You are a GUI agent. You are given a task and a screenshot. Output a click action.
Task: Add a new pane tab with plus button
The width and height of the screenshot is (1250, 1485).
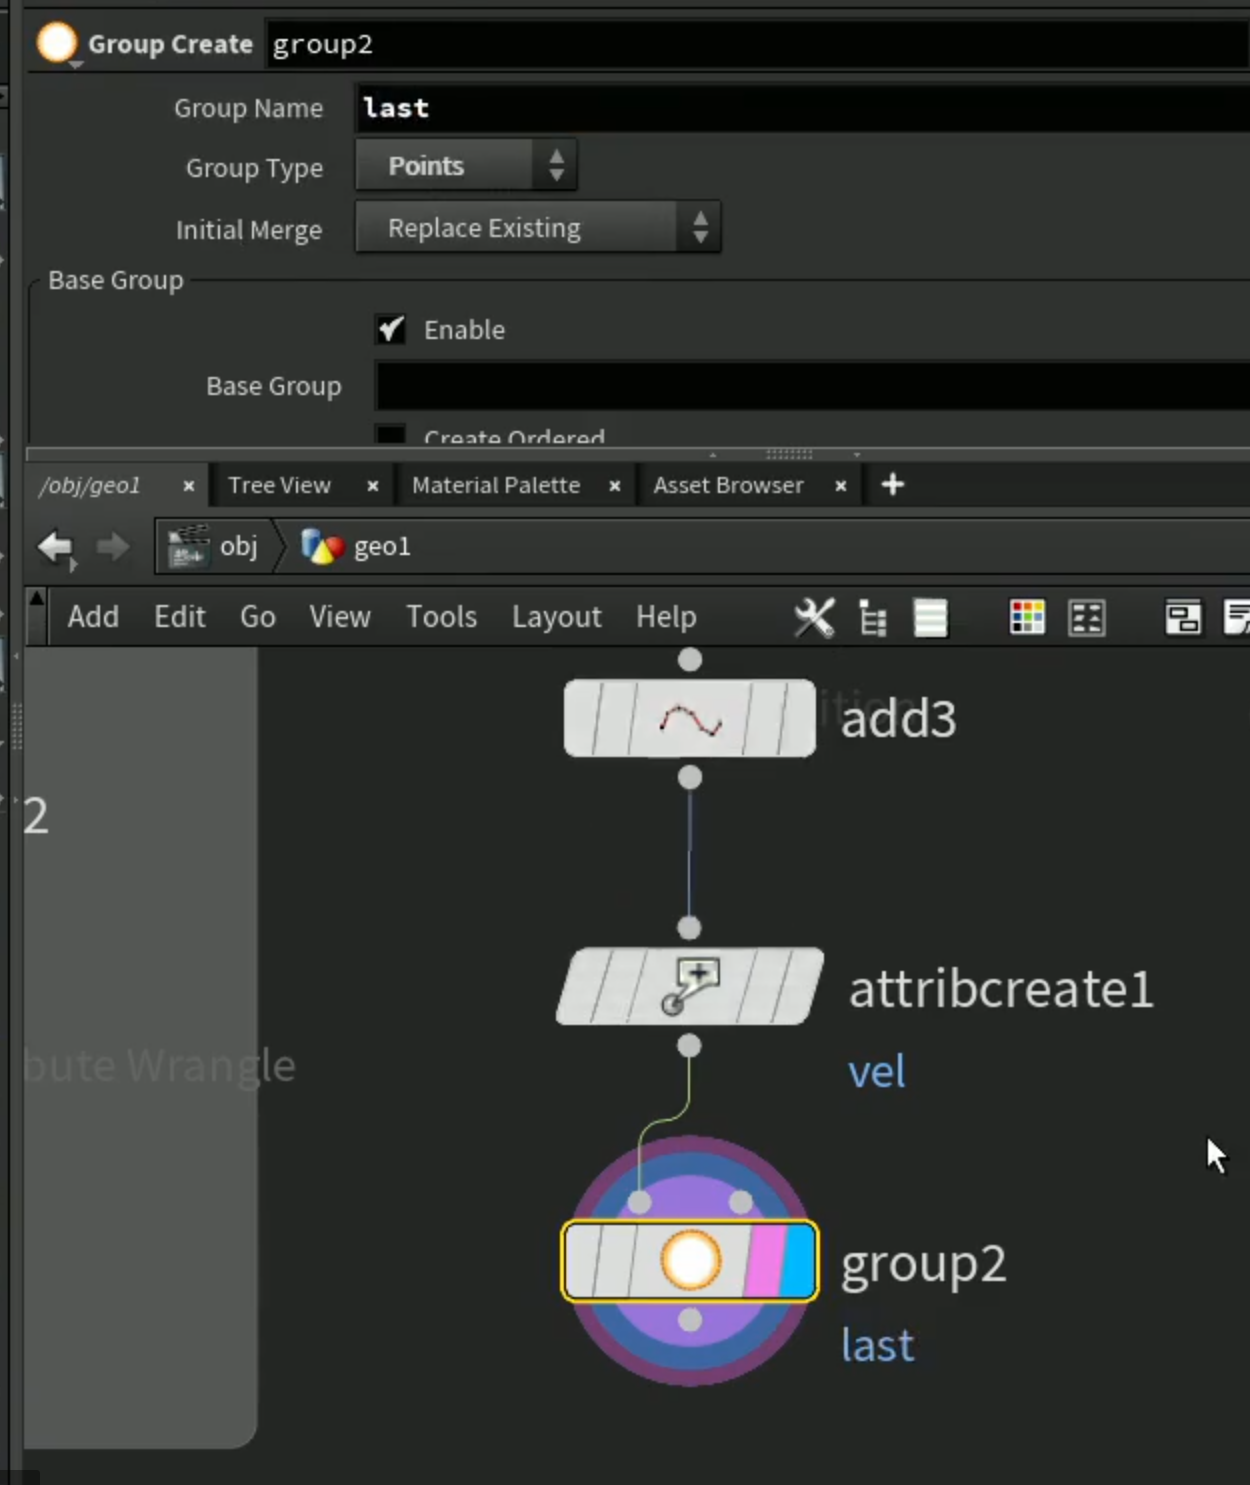point(893,485)
